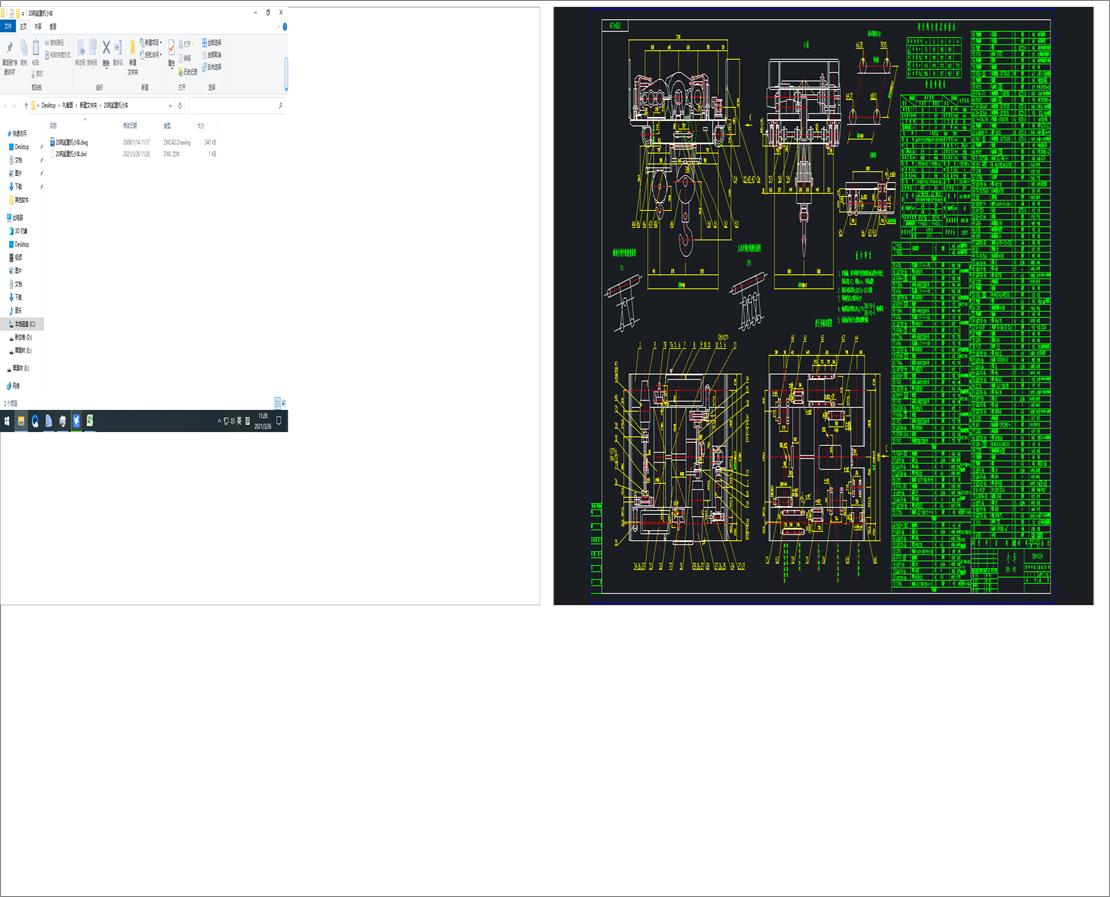The image size is (1110, 897).
Task: Click Select all in the ribbon
Action: click(212, 42)
